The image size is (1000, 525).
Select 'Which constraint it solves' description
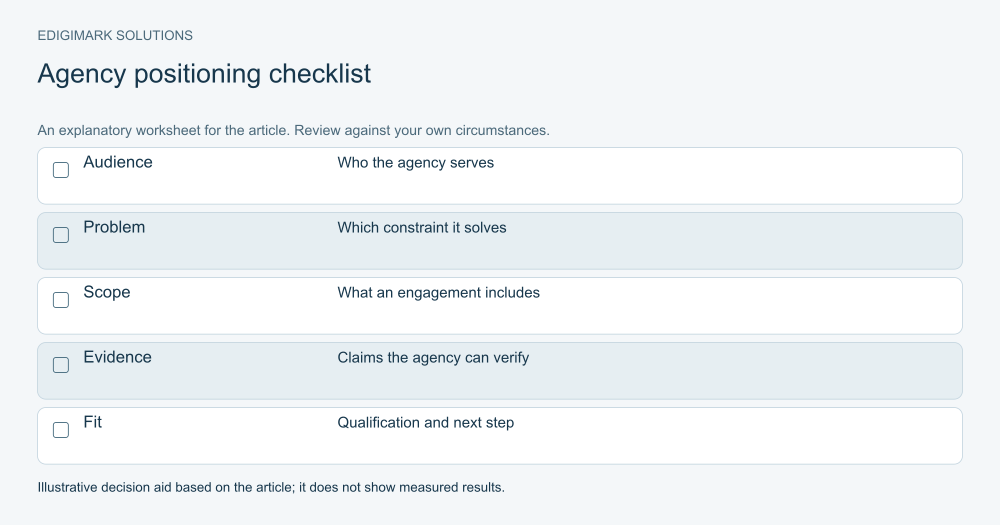422,228
